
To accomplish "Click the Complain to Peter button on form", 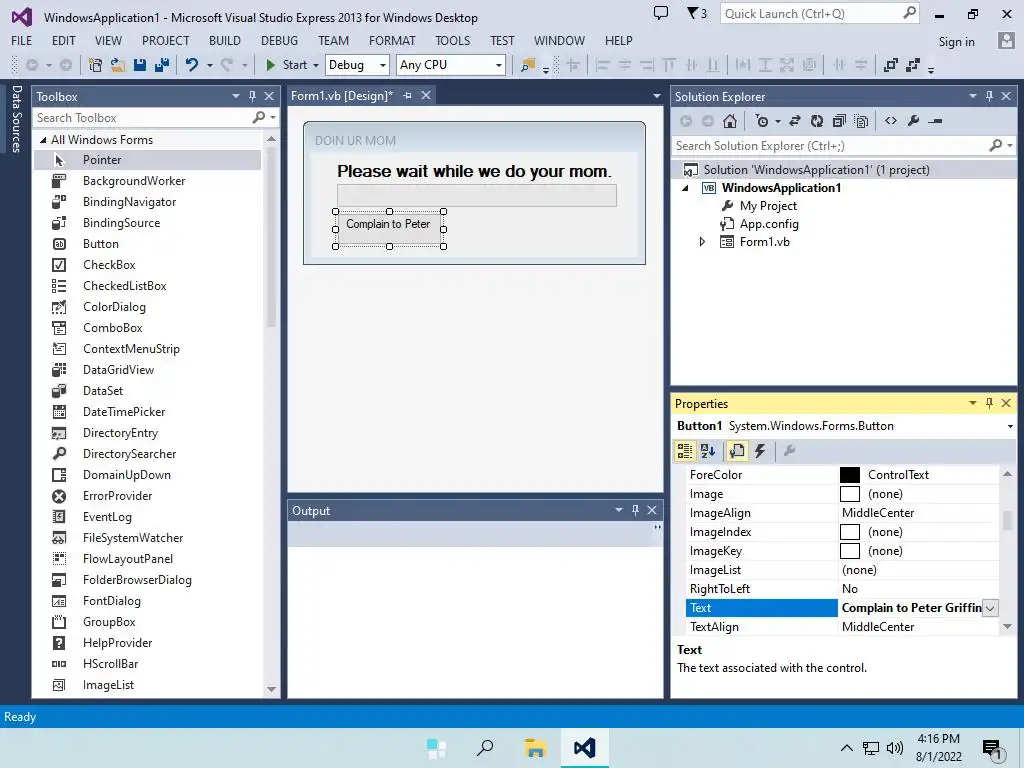I will [x=389, y=229].
